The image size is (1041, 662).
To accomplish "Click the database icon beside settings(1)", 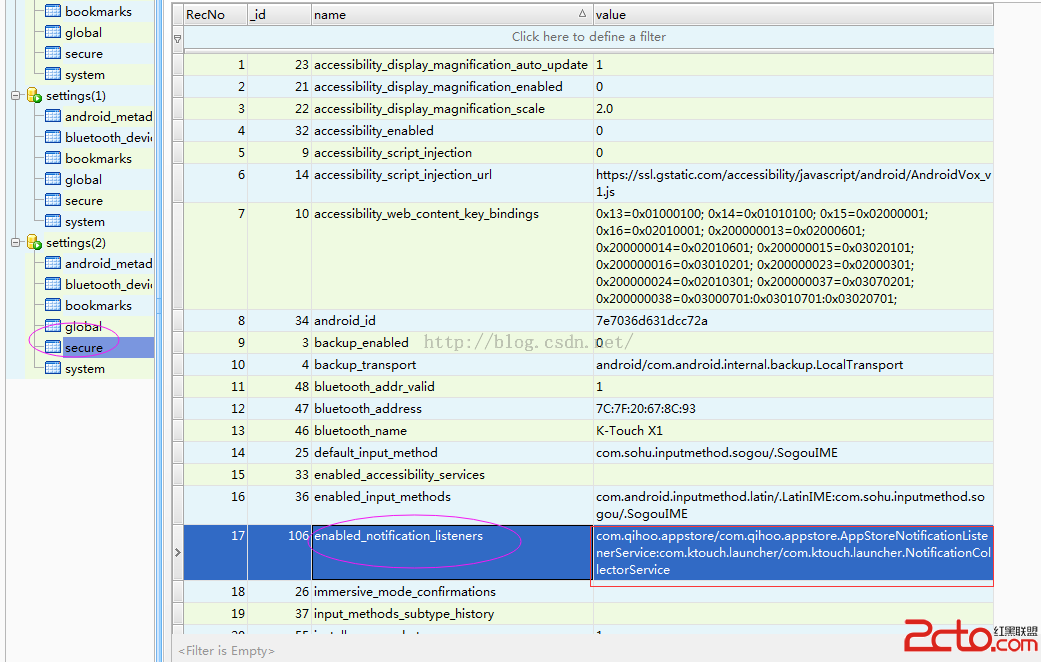I will click(33, 96).
